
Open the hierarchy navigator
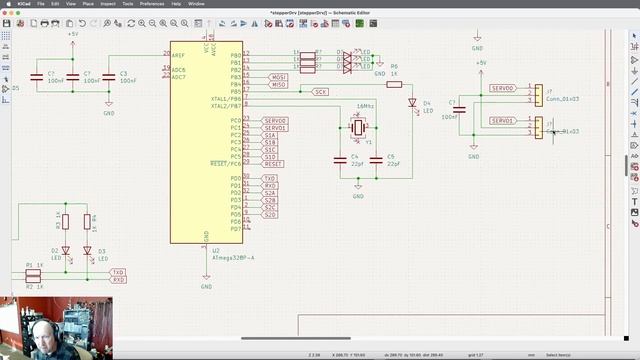pos(198,23)
